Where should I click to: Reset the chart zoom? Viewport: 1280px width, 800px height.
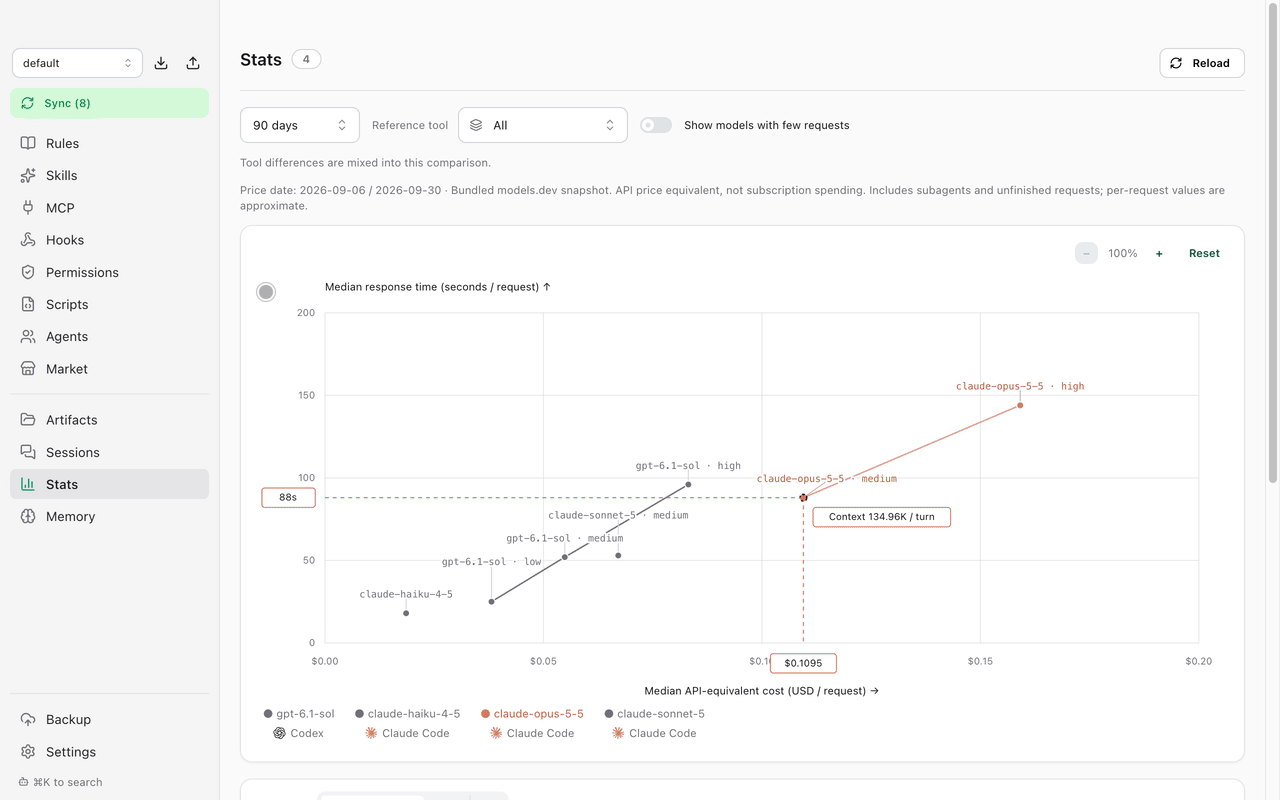[x=1204, y=253]
